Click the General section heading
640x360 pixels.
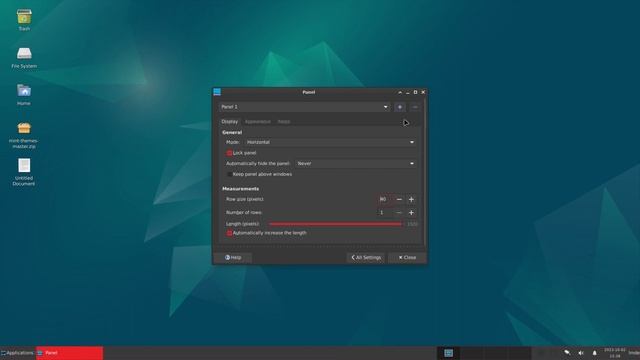click(232, 132)
